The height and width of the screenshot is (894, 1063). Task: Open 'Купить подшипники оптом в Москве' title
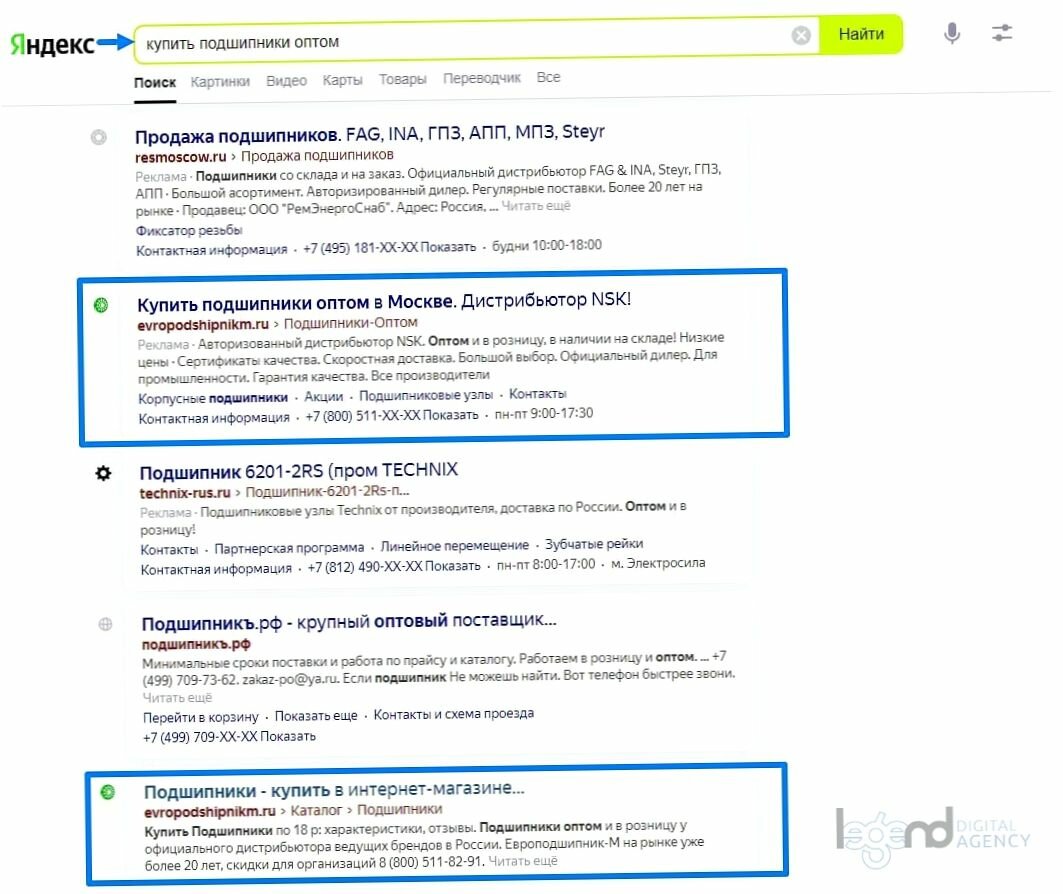click(384, 301)
